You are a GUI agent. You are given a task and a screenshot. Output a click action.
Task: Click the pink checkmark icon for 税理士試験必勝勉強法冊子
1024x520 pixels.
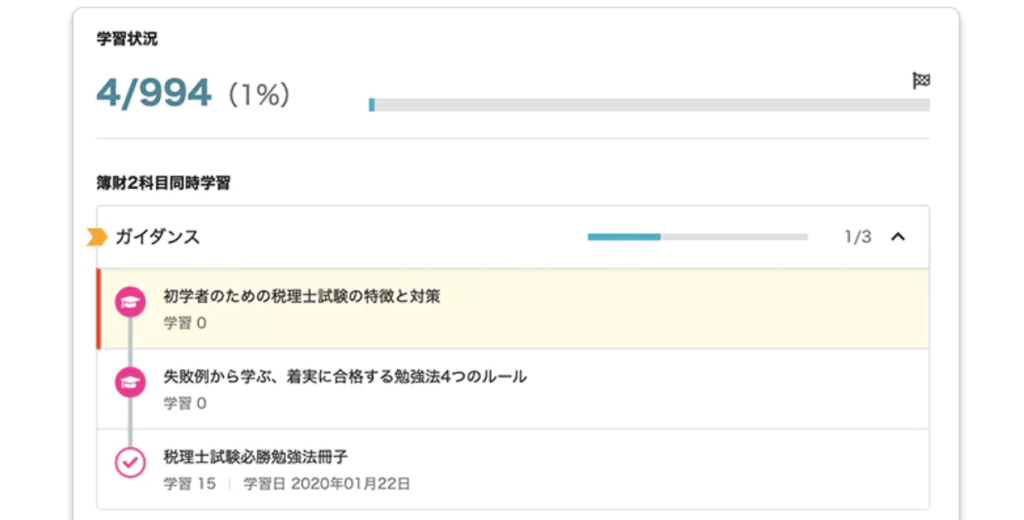coord(130,462)
